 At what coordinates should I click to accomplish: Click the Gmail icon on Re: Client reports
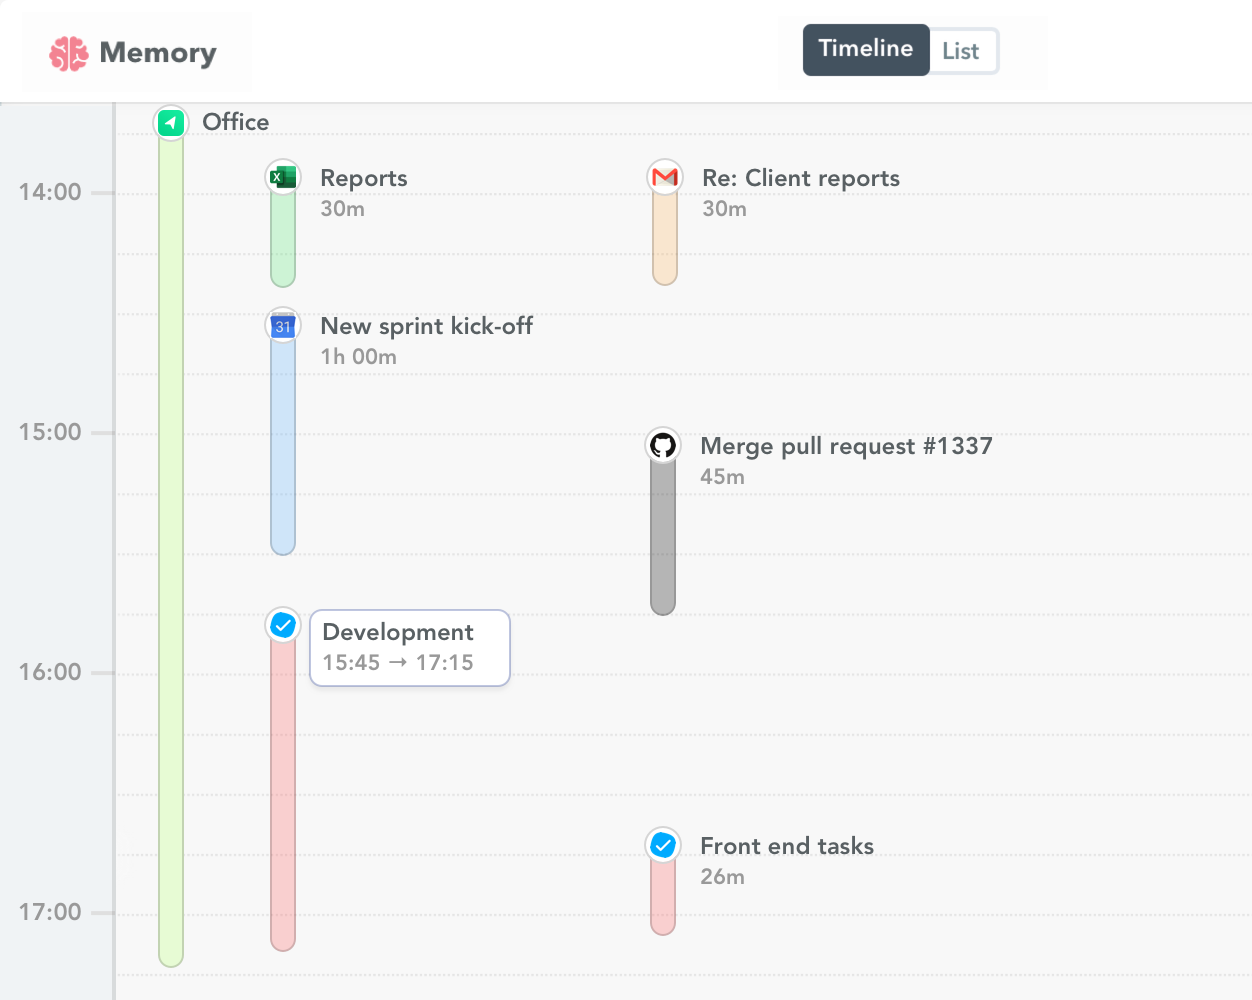664,176
